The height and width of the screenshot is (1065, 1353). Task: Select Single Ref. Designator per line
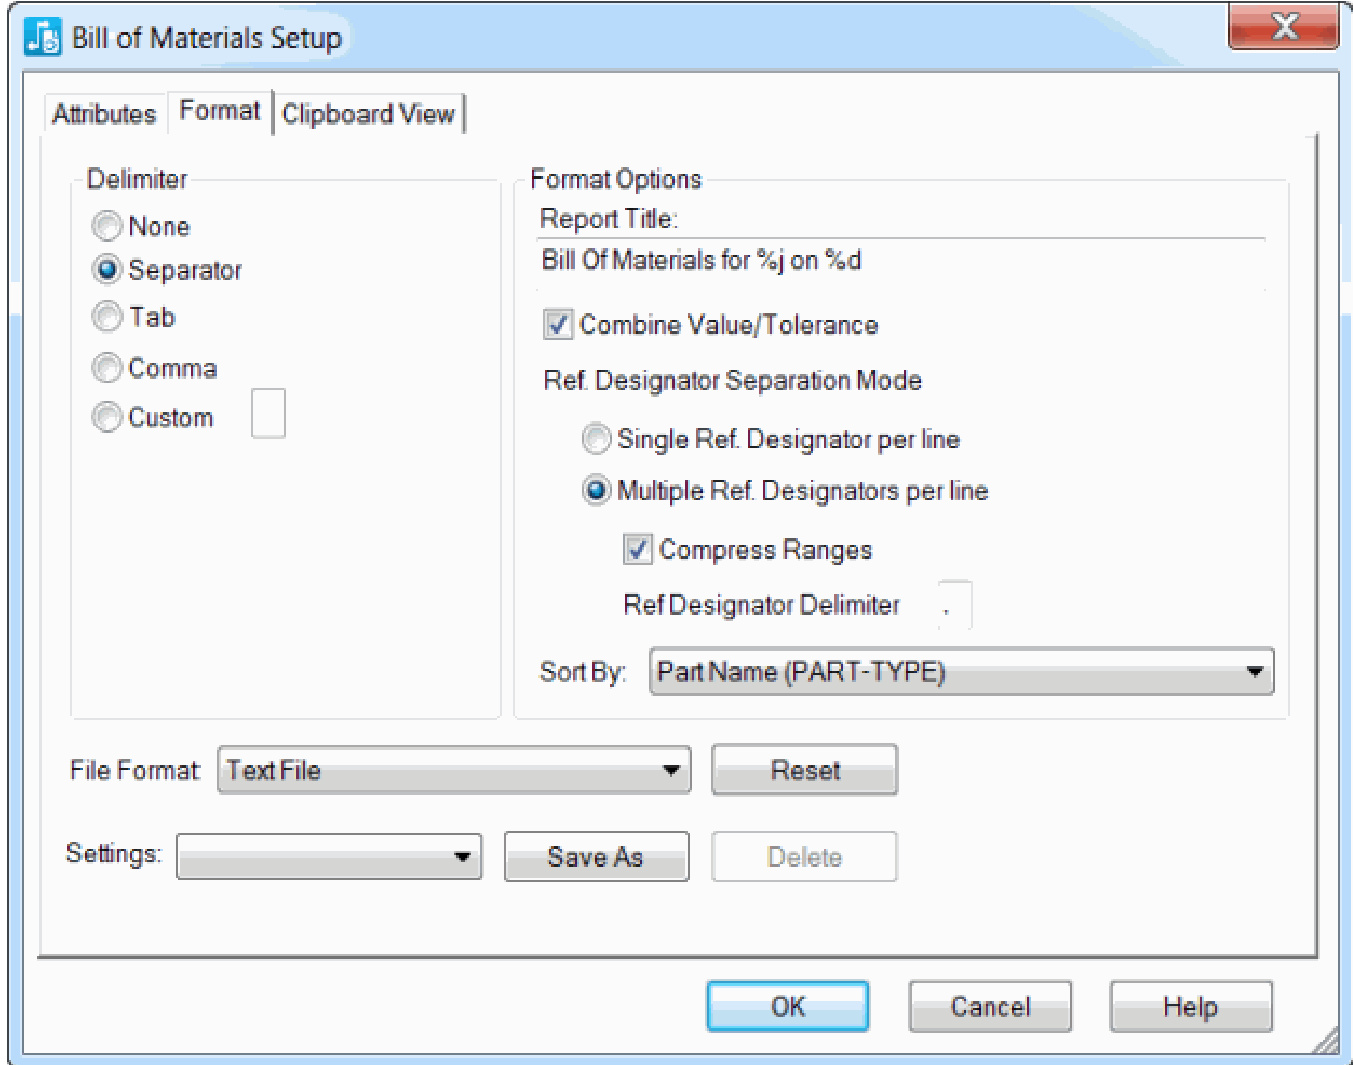click(x=597, y=439)
